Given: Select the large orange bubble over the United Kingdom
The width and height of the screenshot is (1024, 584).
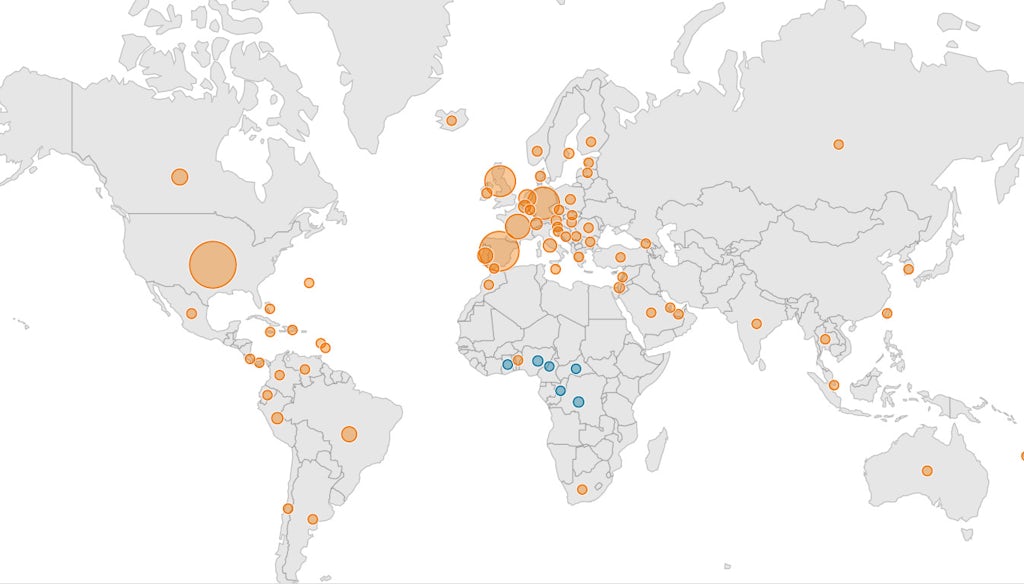Looking at the screenshot, I should 500,181.
